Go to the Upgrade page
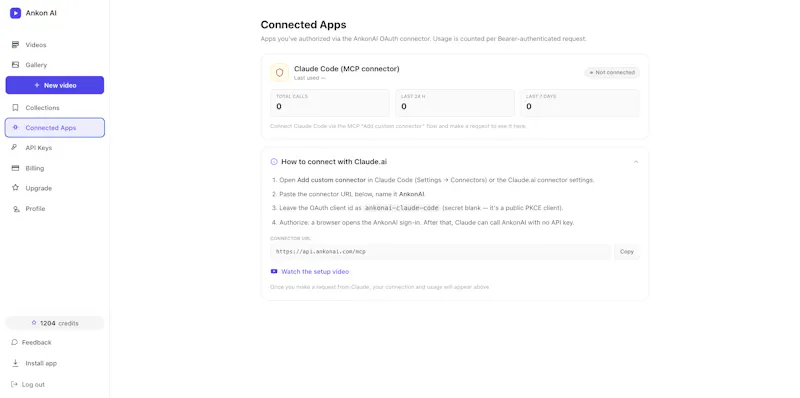The height and width of the screenshot is (398, 800). coord(55,188)
